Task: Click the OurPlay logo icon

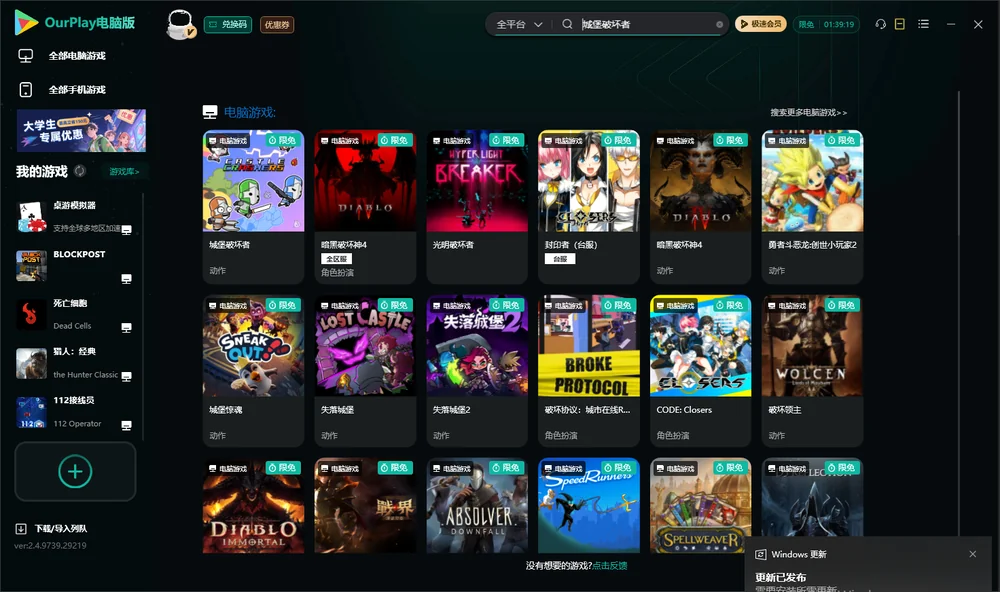Action: click(x=26, y=22)
